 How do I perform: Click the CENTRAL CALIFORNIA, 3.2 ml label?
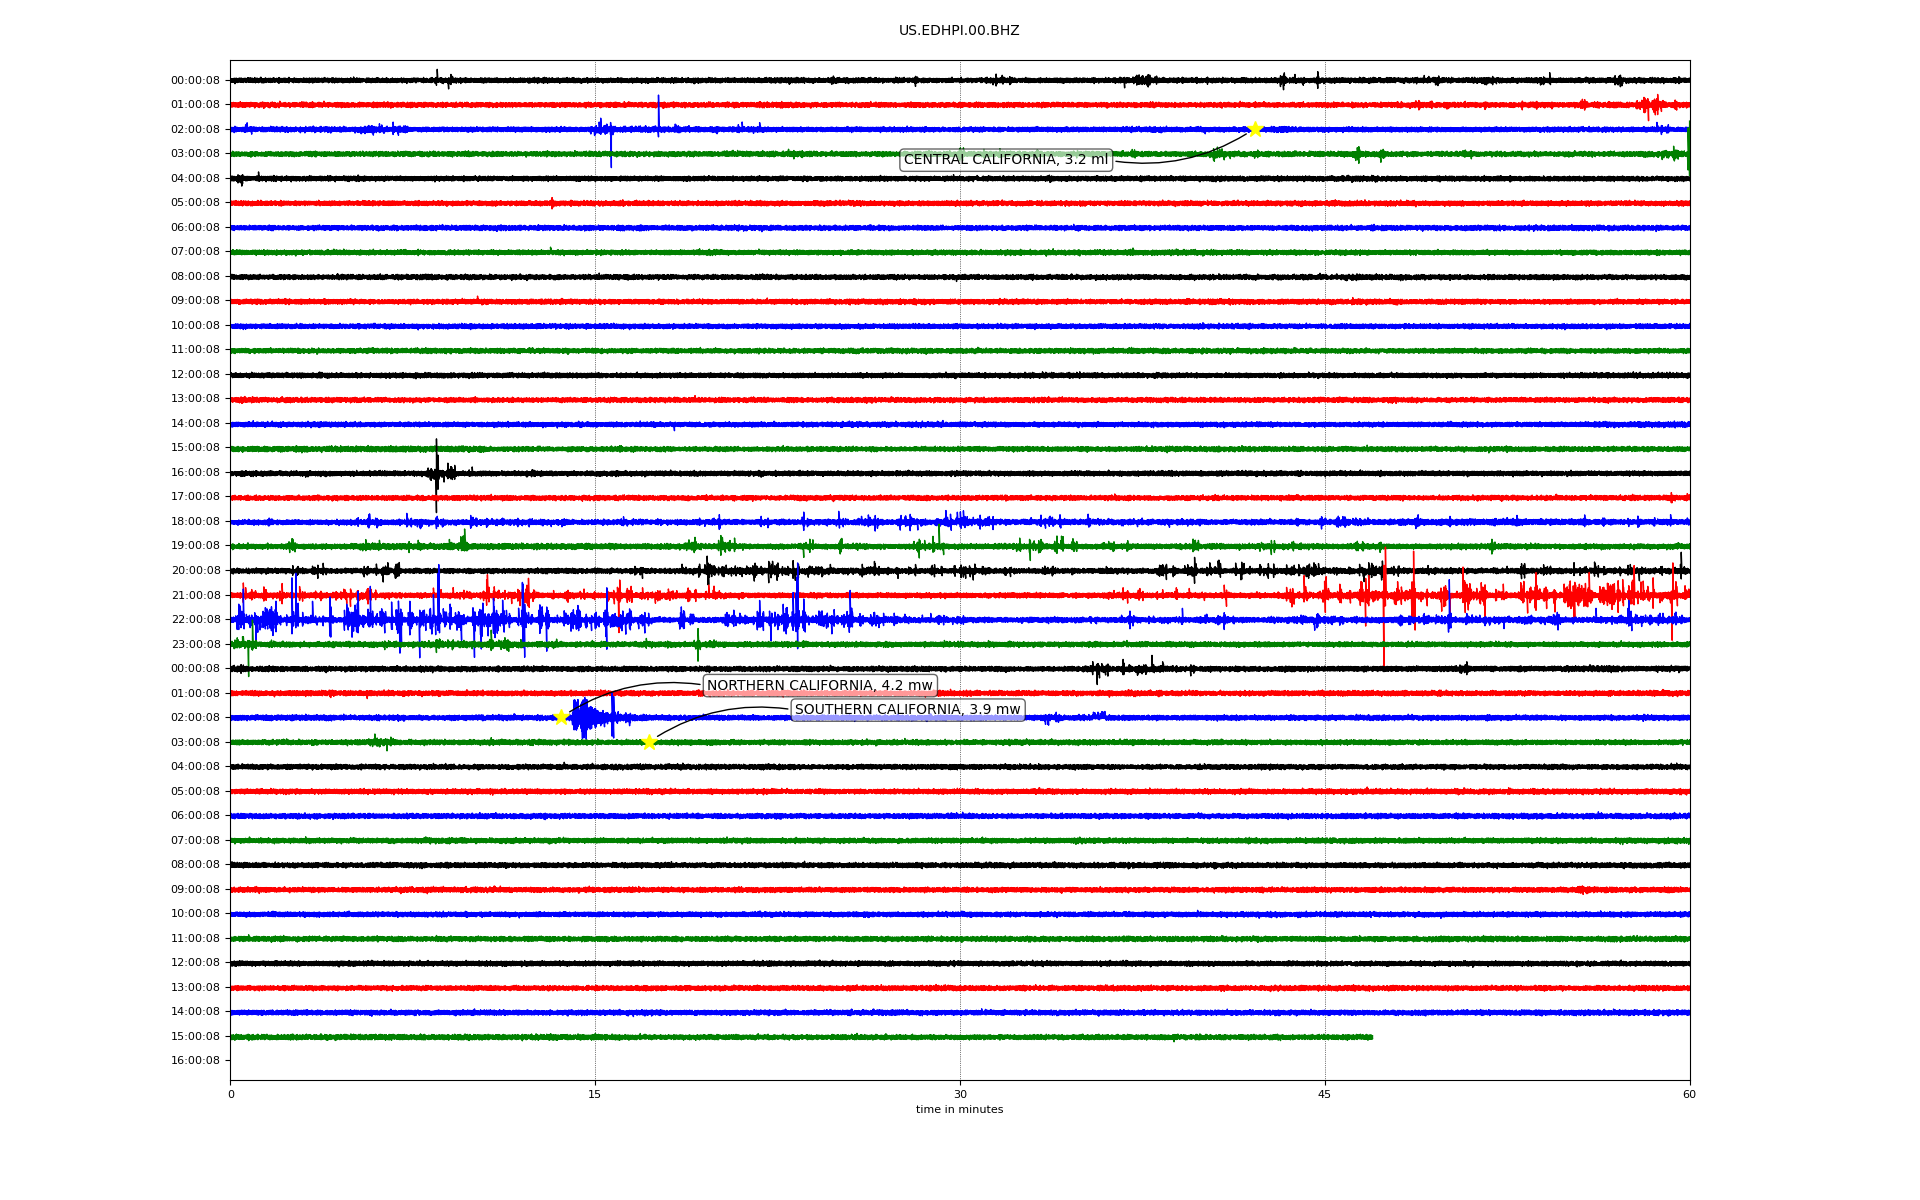(1005, 160)
